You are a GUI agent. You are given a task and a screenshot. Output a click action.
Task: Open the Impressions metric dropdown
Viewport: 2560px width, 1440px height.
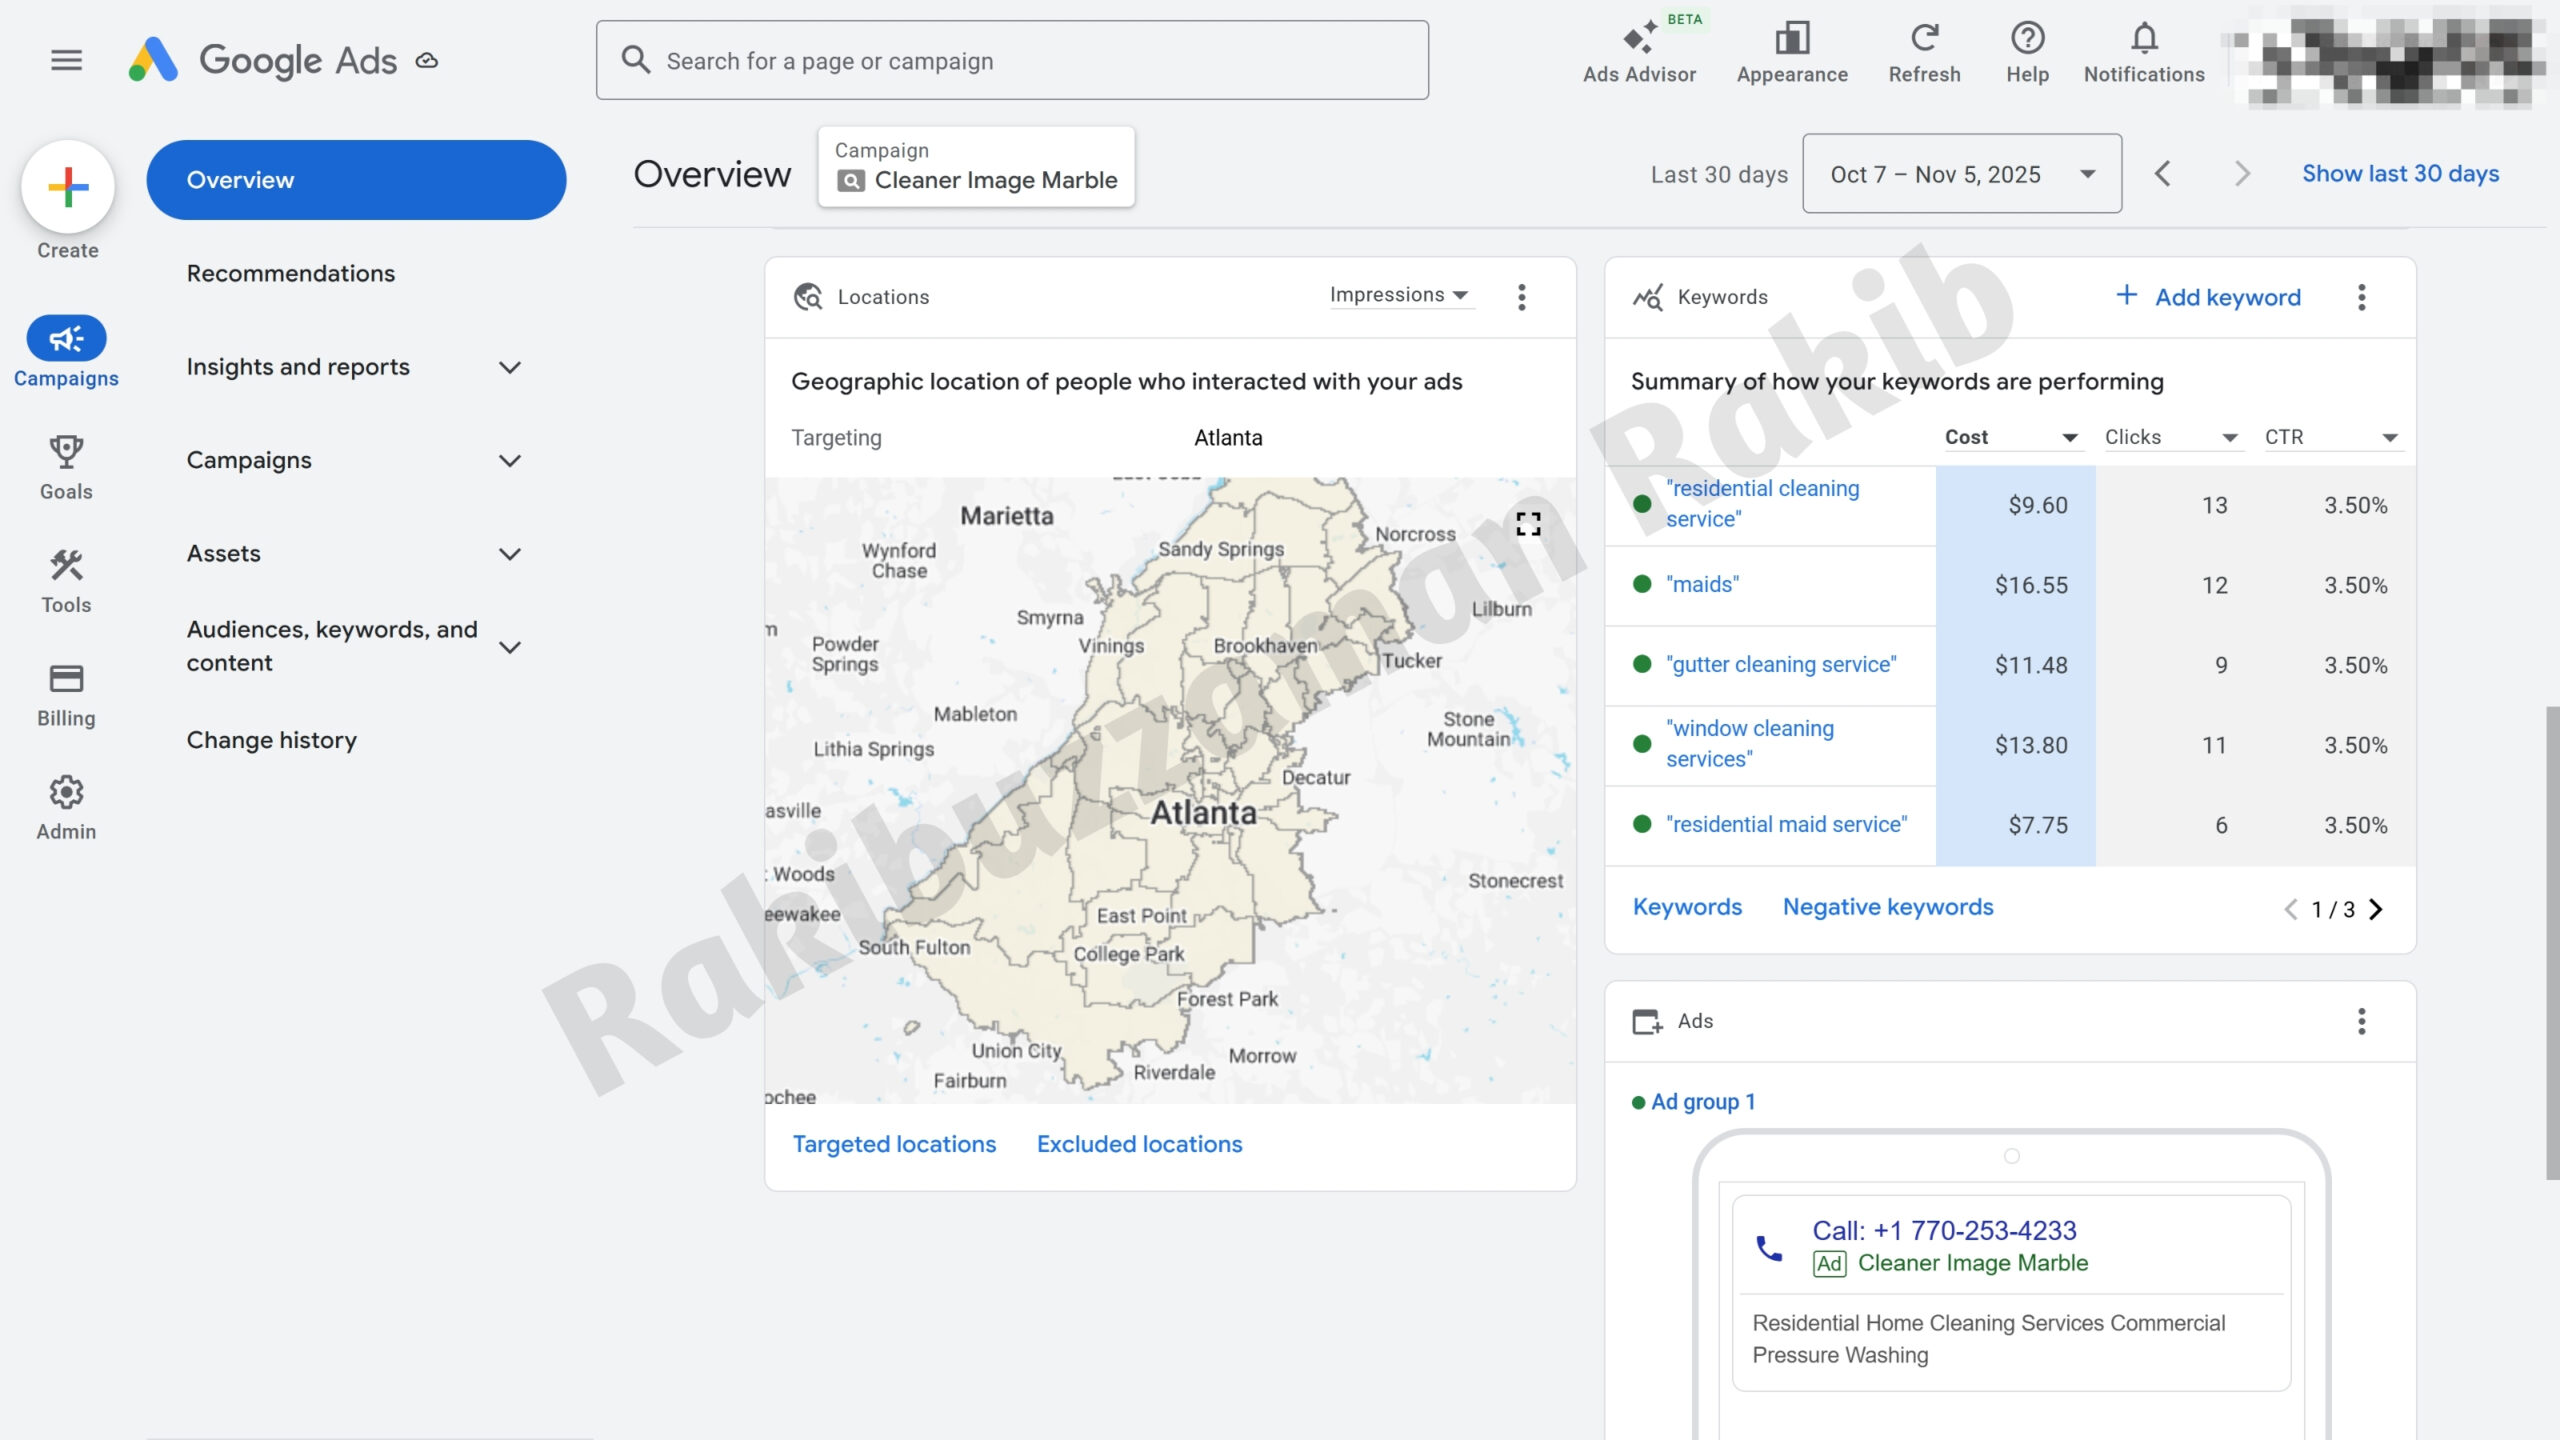click(1399, 295)
